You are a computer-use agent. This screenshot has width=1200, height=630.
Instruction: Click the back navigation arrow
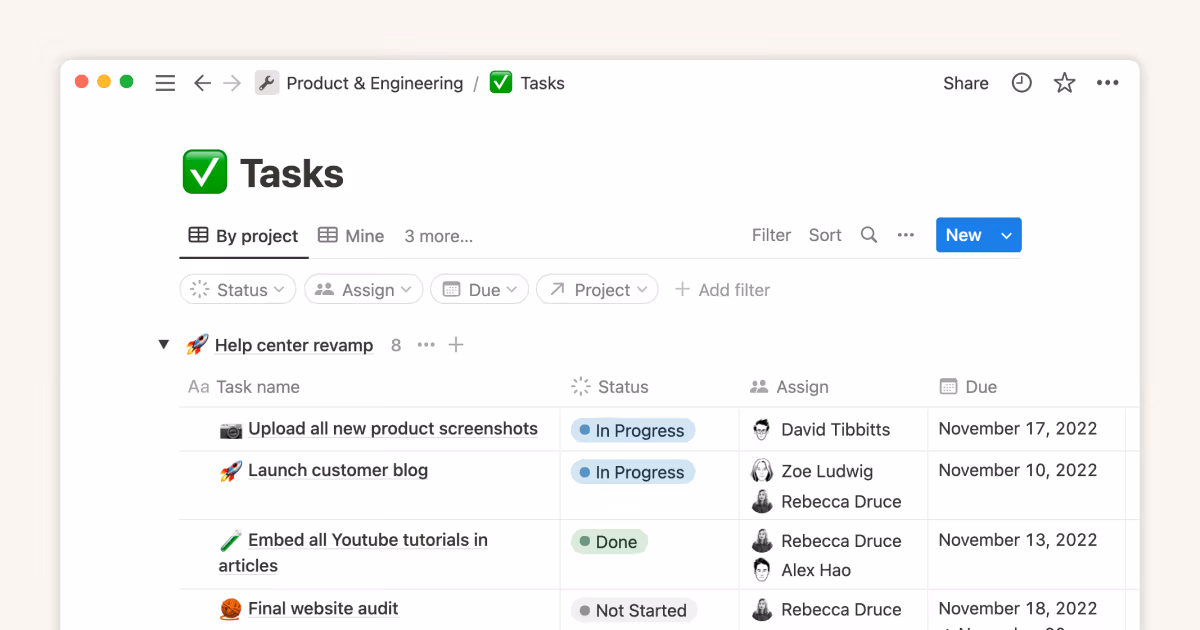(202, 83)
